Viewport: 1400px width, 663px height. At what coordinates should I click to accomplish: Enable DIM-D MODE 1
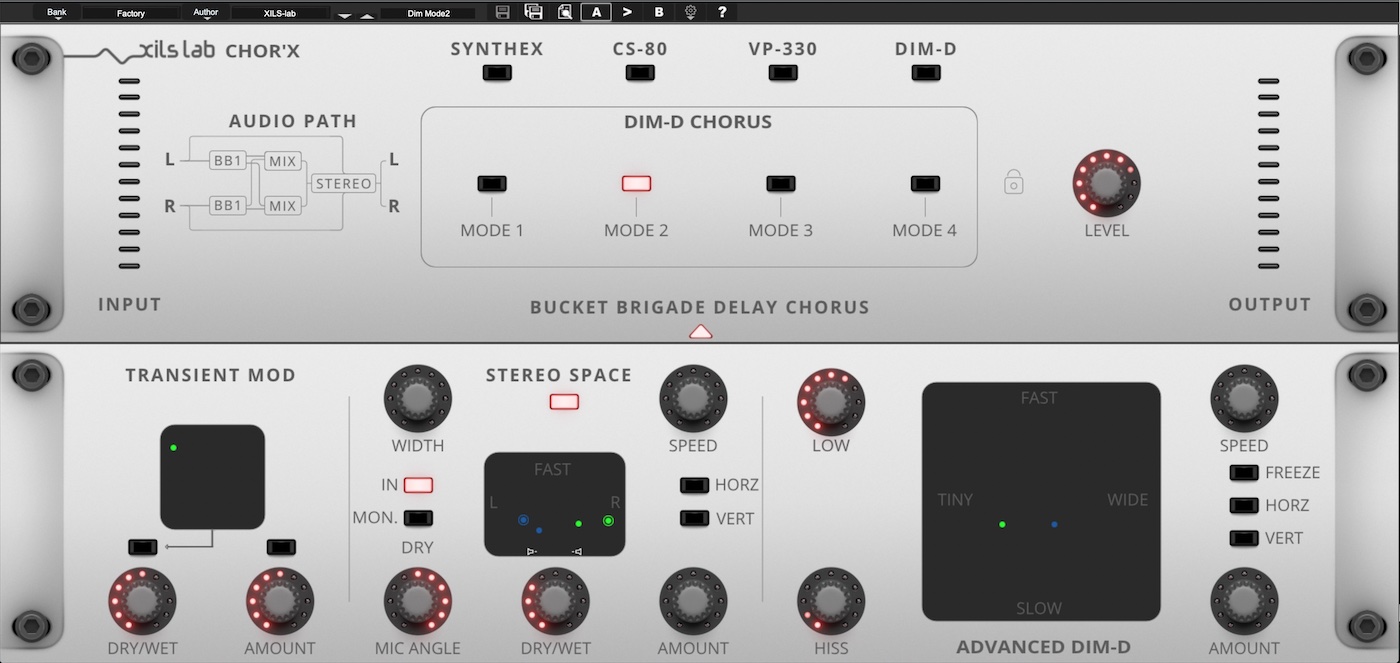point(492,184)
